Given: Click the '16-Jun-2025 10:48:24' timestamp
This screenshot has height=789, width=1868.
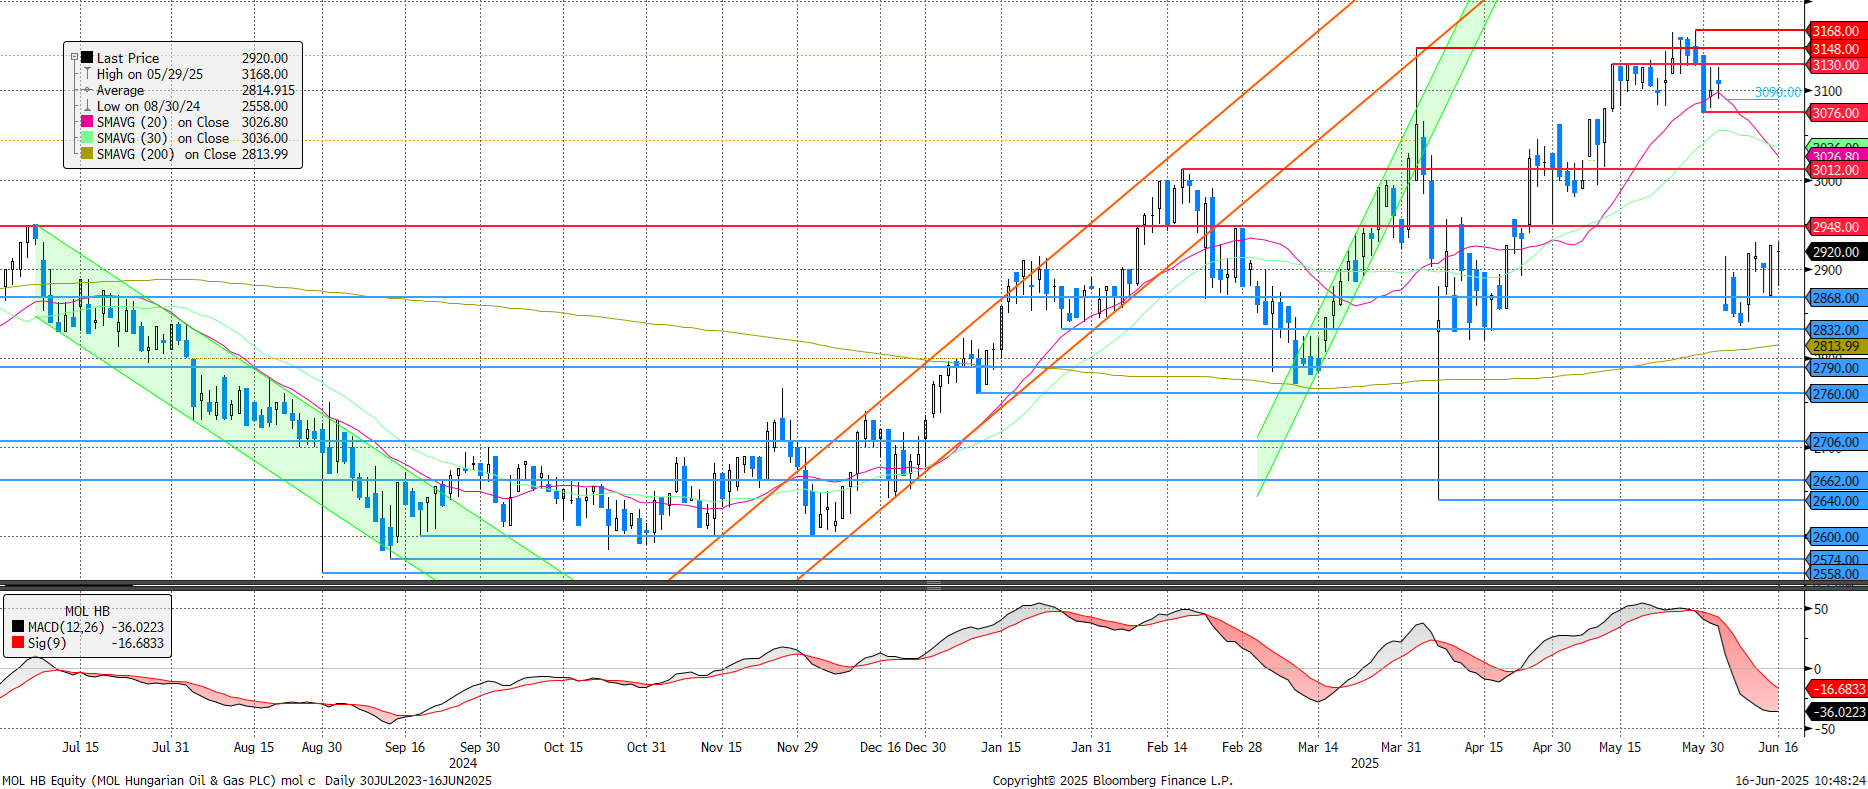Looking at the screenshot, I should click(x=1800, y=780).
